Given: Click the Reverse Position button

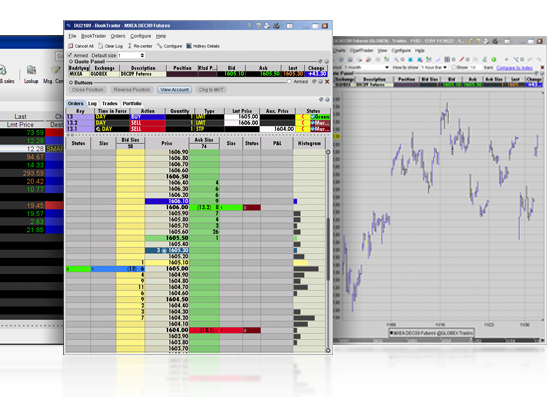Looking at the screenshot, I should pyautogui.click(x=132, y=90).
